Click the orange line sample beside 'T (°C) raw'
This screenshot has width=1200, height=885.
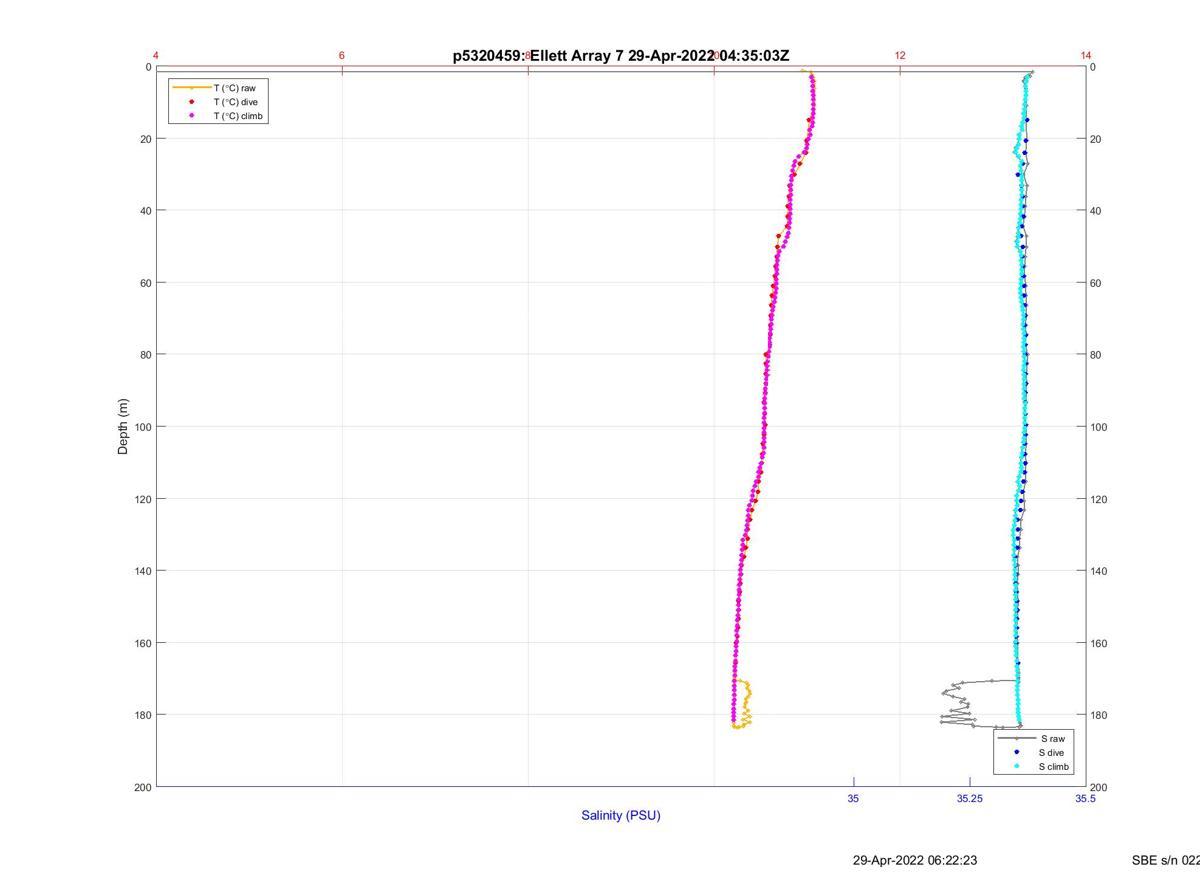click(192, 88)
